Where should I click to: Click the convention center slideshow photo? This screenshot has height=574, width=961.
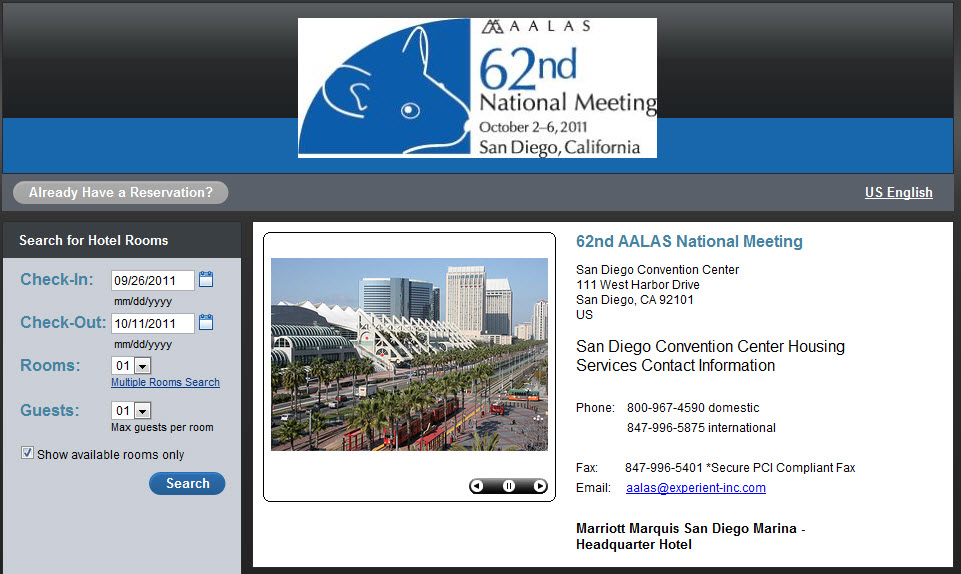[x=409, y=354]
